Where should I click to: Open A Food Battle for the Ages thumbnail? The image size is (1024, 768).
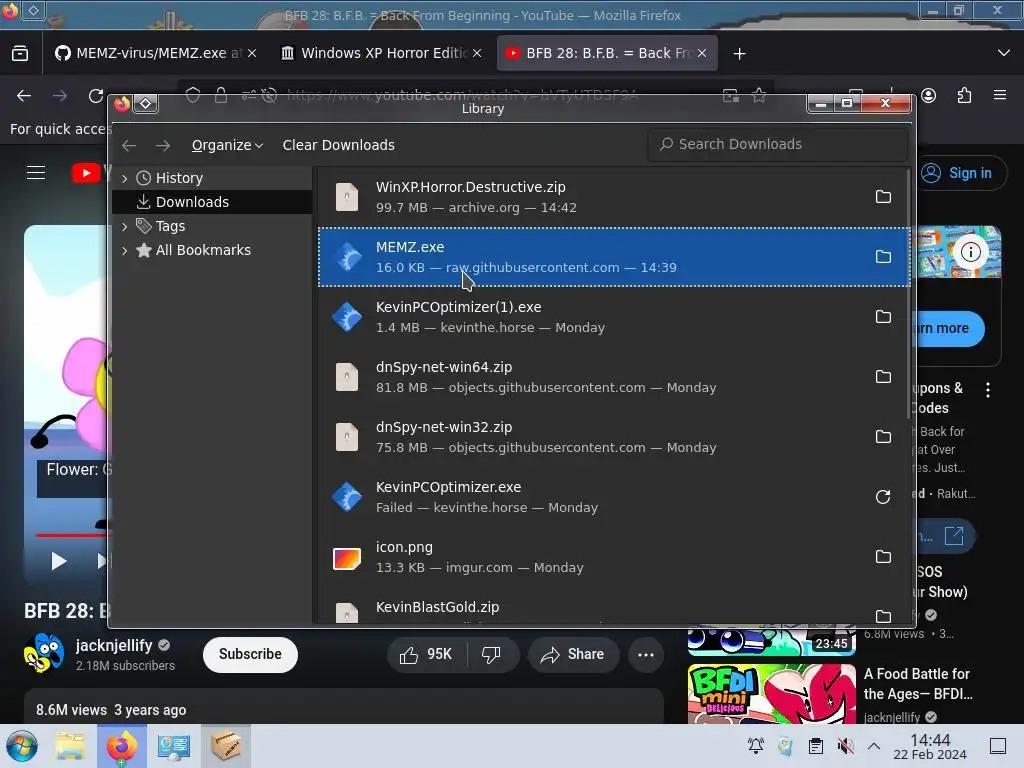tap(771, 694)
